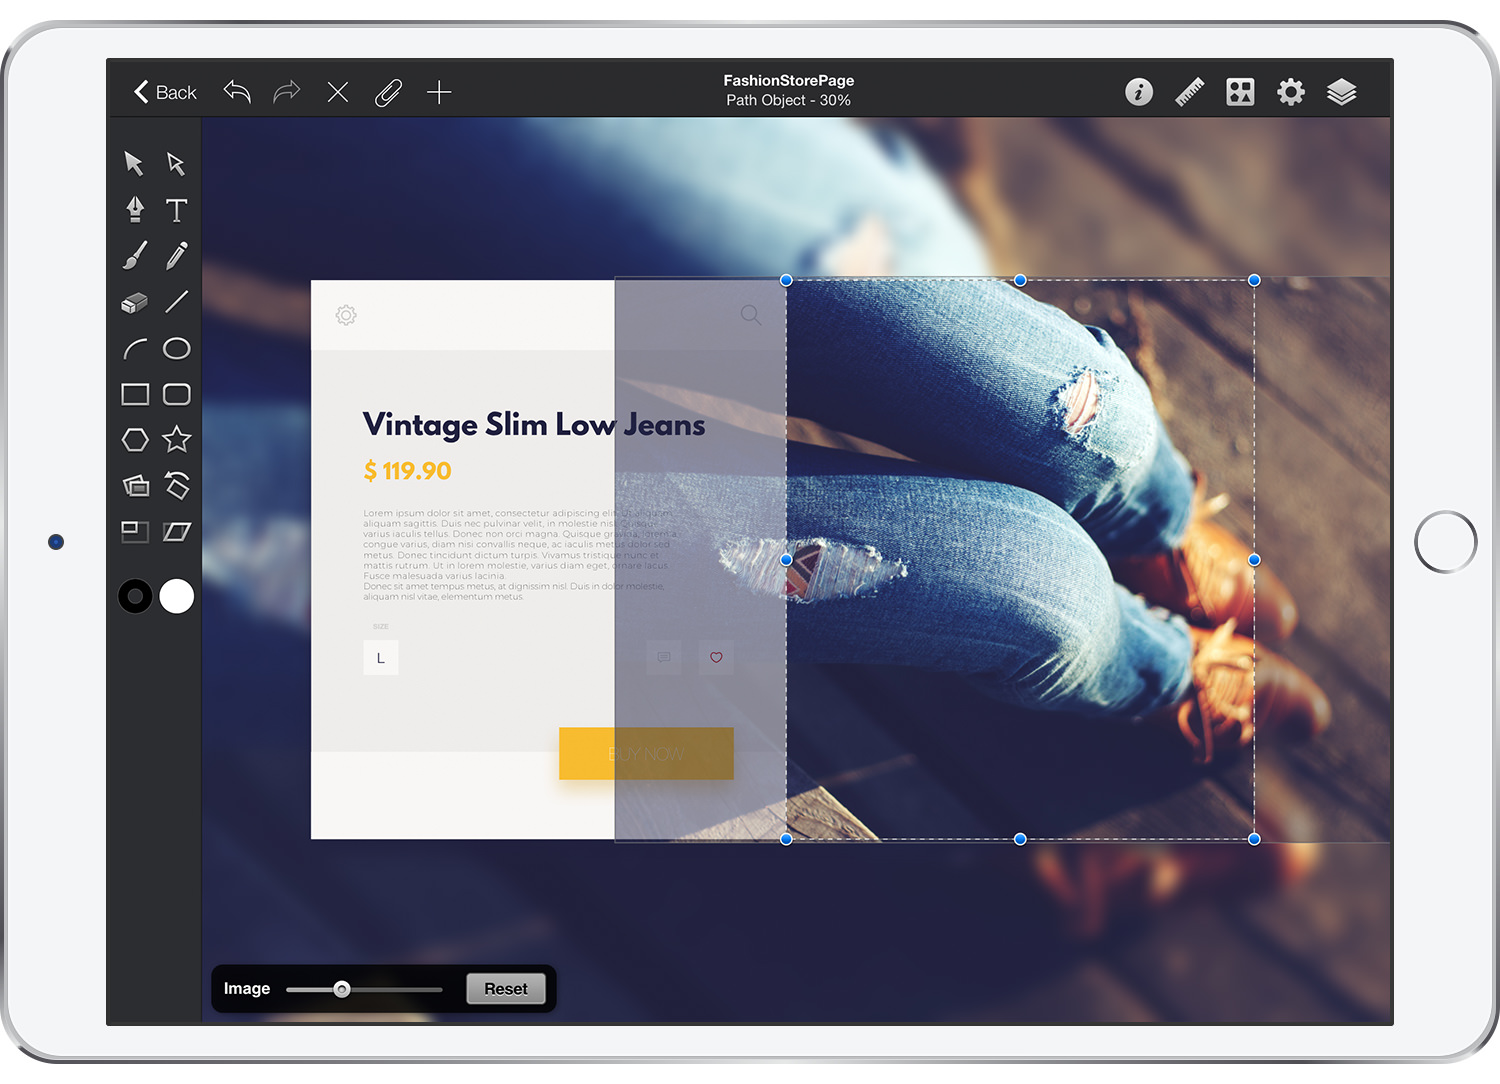Screen dimensions: 1500x1084
Task: Click the Reset button
Action: coord(506,989)
